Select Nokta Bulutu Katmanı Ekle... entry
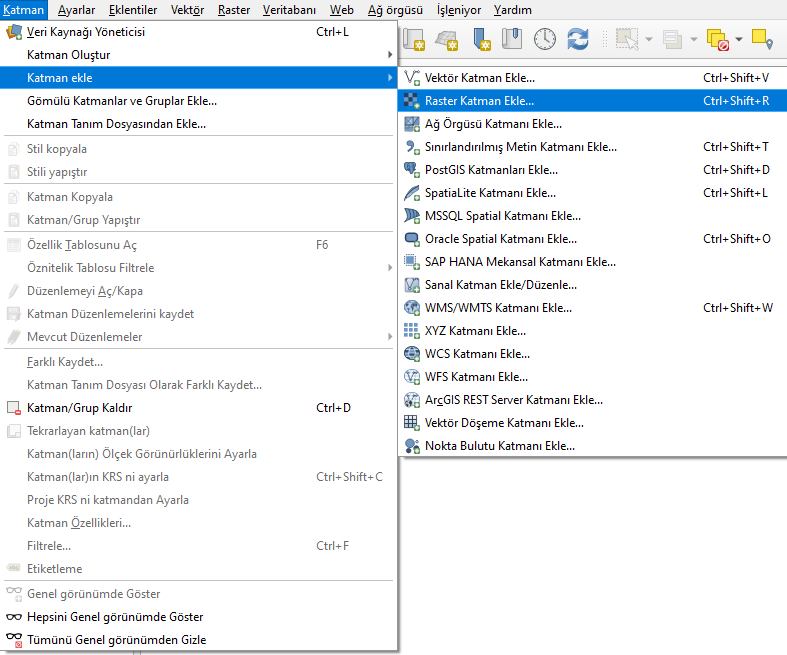Viewport: 787px width, 655px height. [x=592, y=446]
